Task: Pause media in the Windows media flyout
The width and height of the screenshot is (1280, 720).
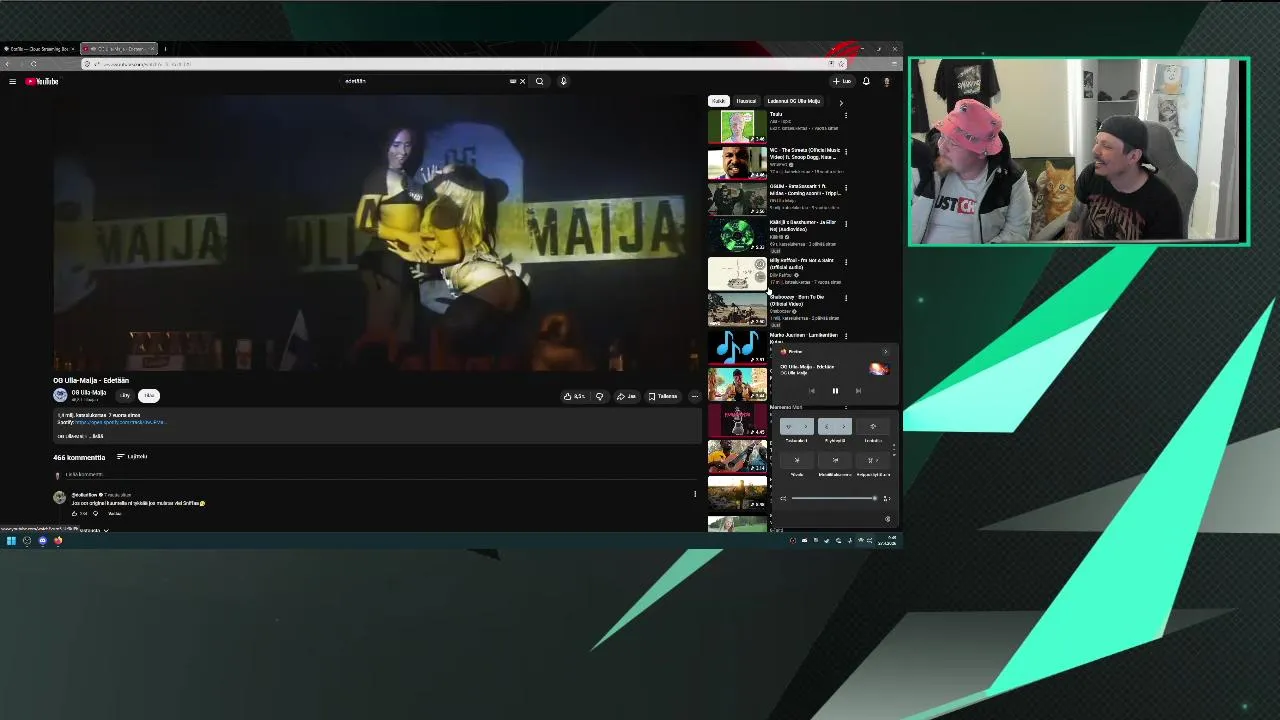Action: click(835, 391)
